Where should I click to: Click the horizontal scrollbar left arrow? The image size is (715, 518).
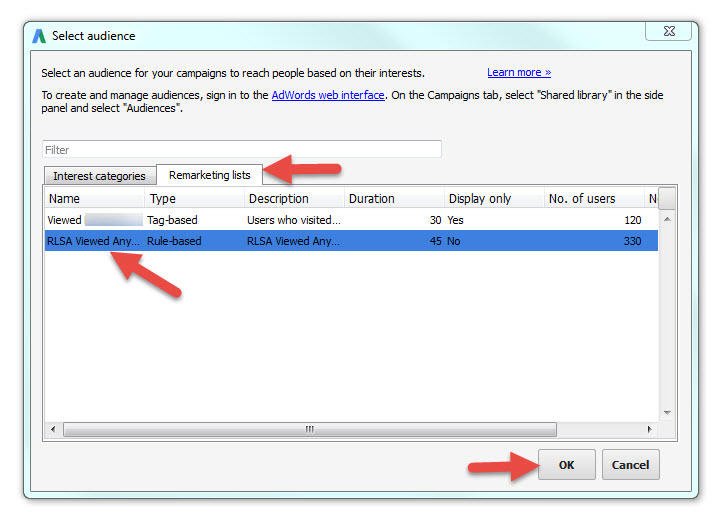coord(53,429)
